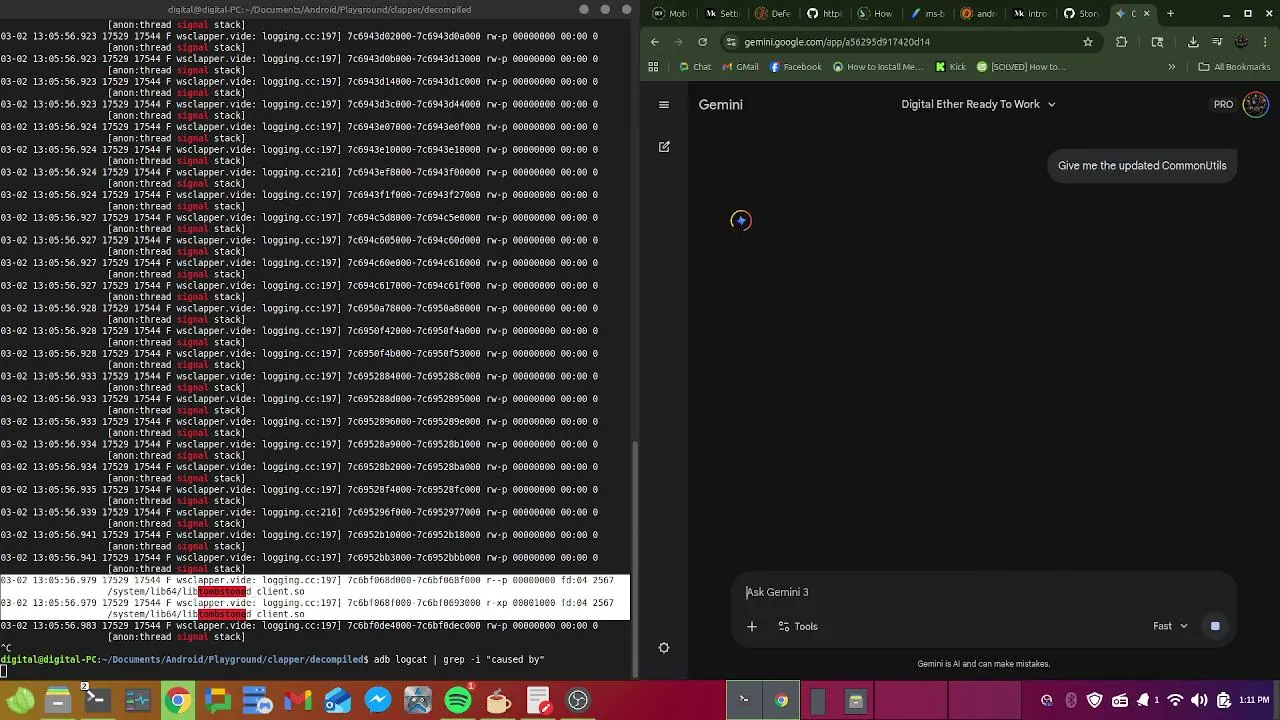Open Spotify in the taskbar
This screenshot has width=1280, height=720.
(x=457, y=701)
